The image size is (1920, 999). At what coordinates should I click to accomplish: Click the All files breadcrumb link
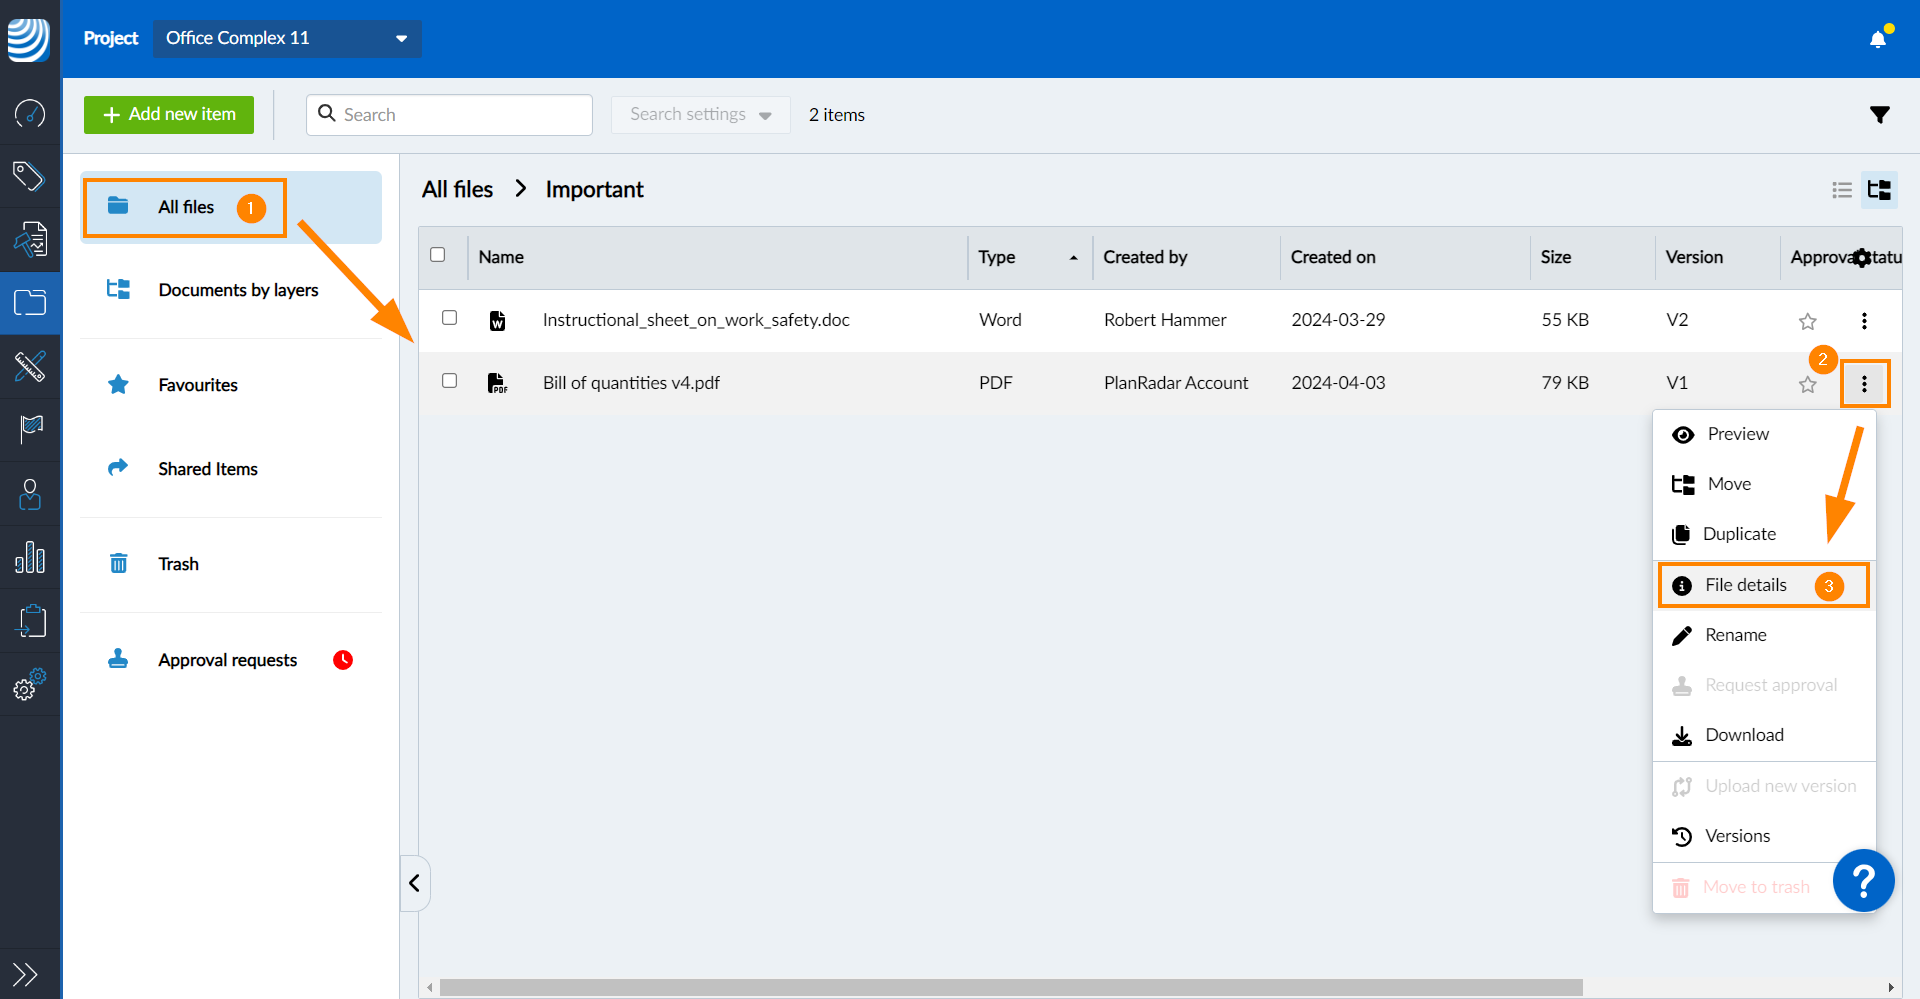tap(457, 189)
